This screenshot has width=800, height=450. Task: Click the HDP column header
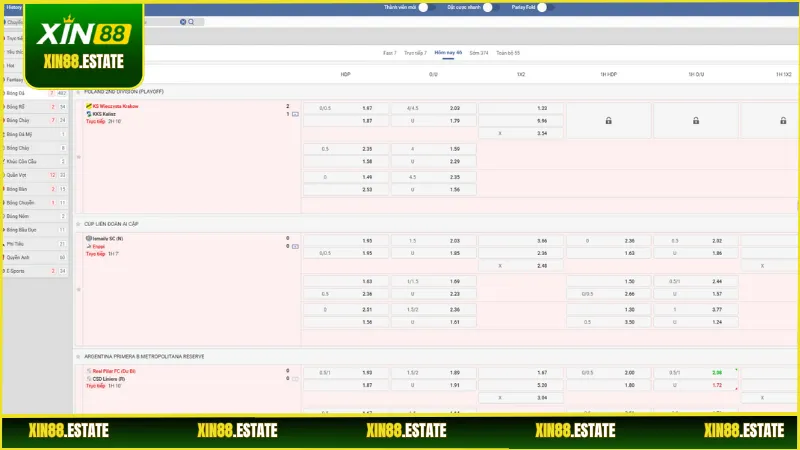point(345,74)
